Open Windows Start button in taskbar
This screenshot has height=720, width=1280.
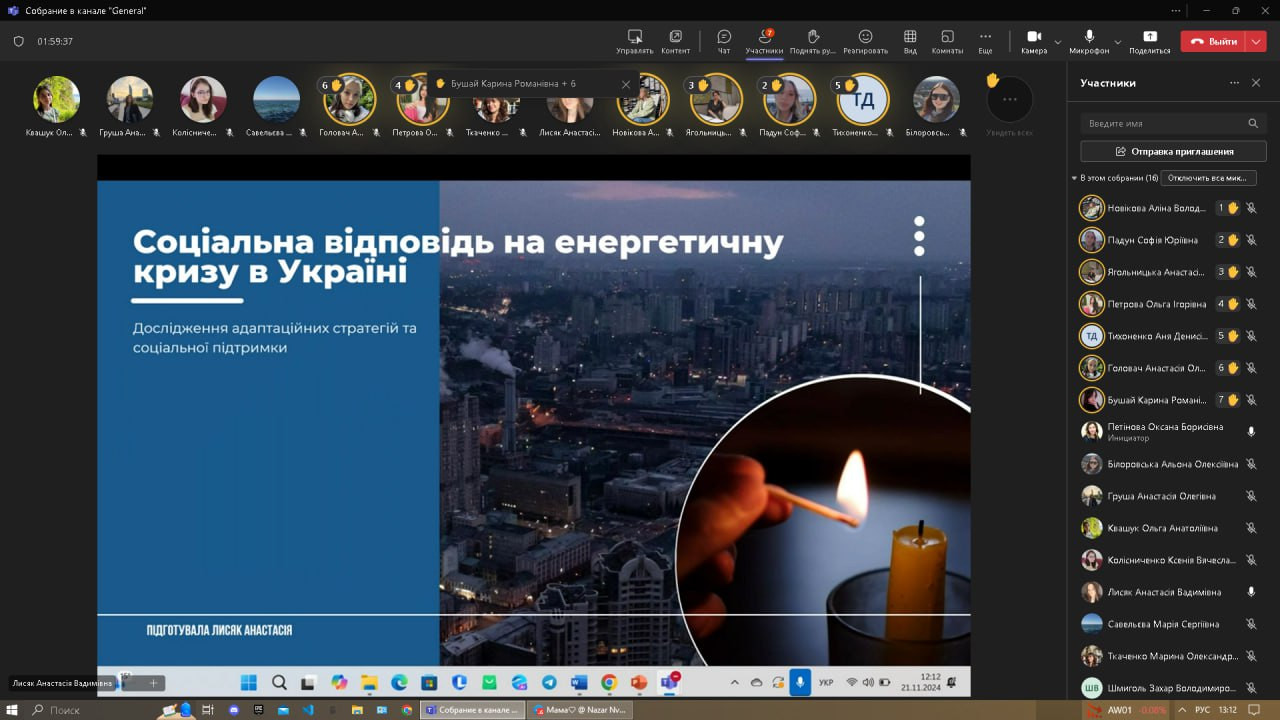coord(12,710)
